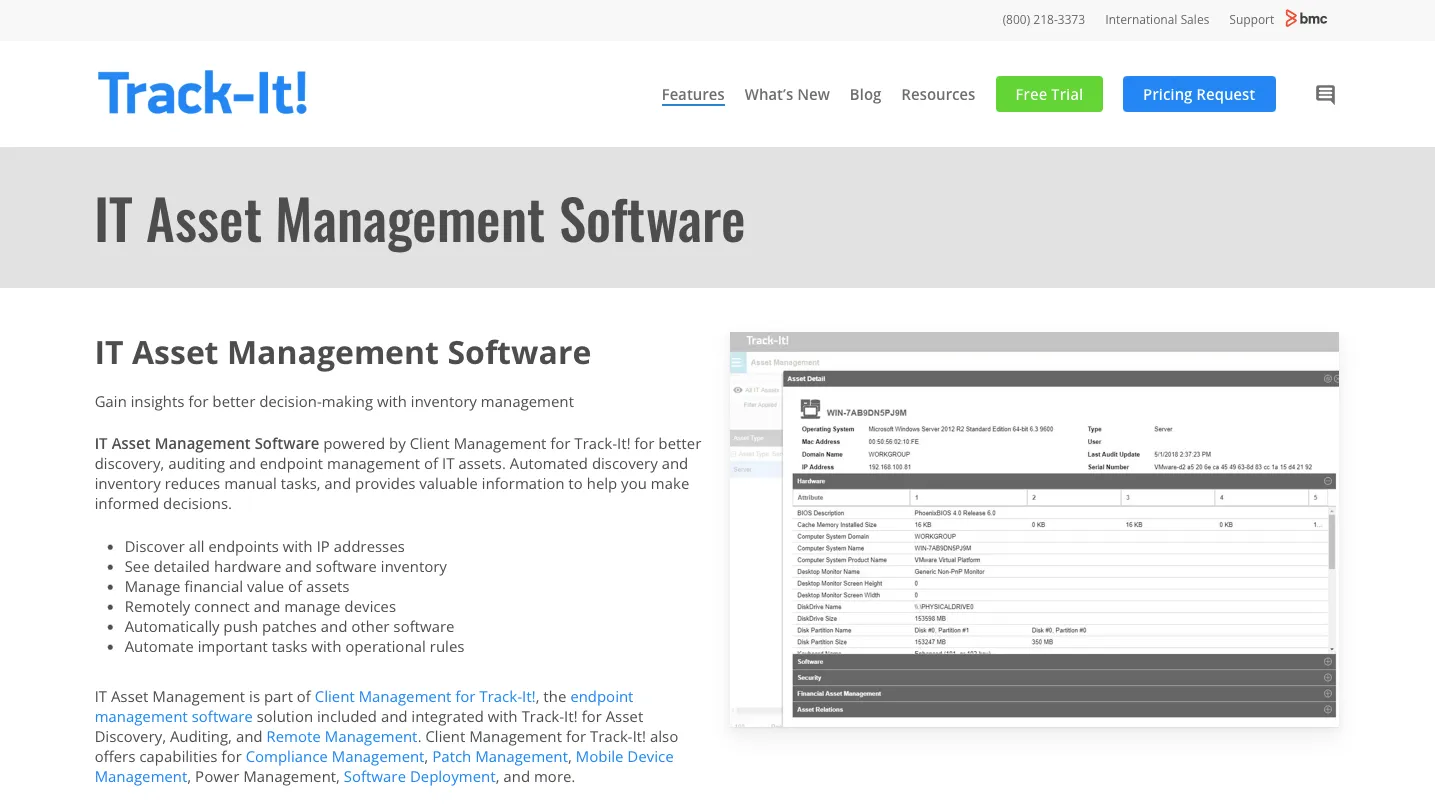
Task: Select the server icon beside WIN-7AB9DN5PJ9M
Action: coord(810,410)
